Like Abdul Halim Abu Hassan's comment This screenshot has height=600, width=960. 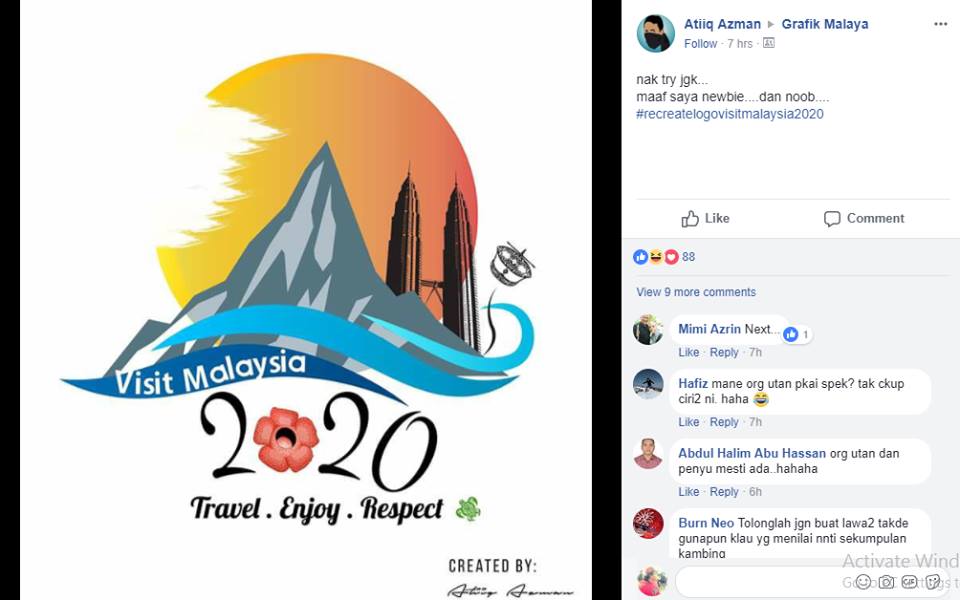click(x=688, y=492)
